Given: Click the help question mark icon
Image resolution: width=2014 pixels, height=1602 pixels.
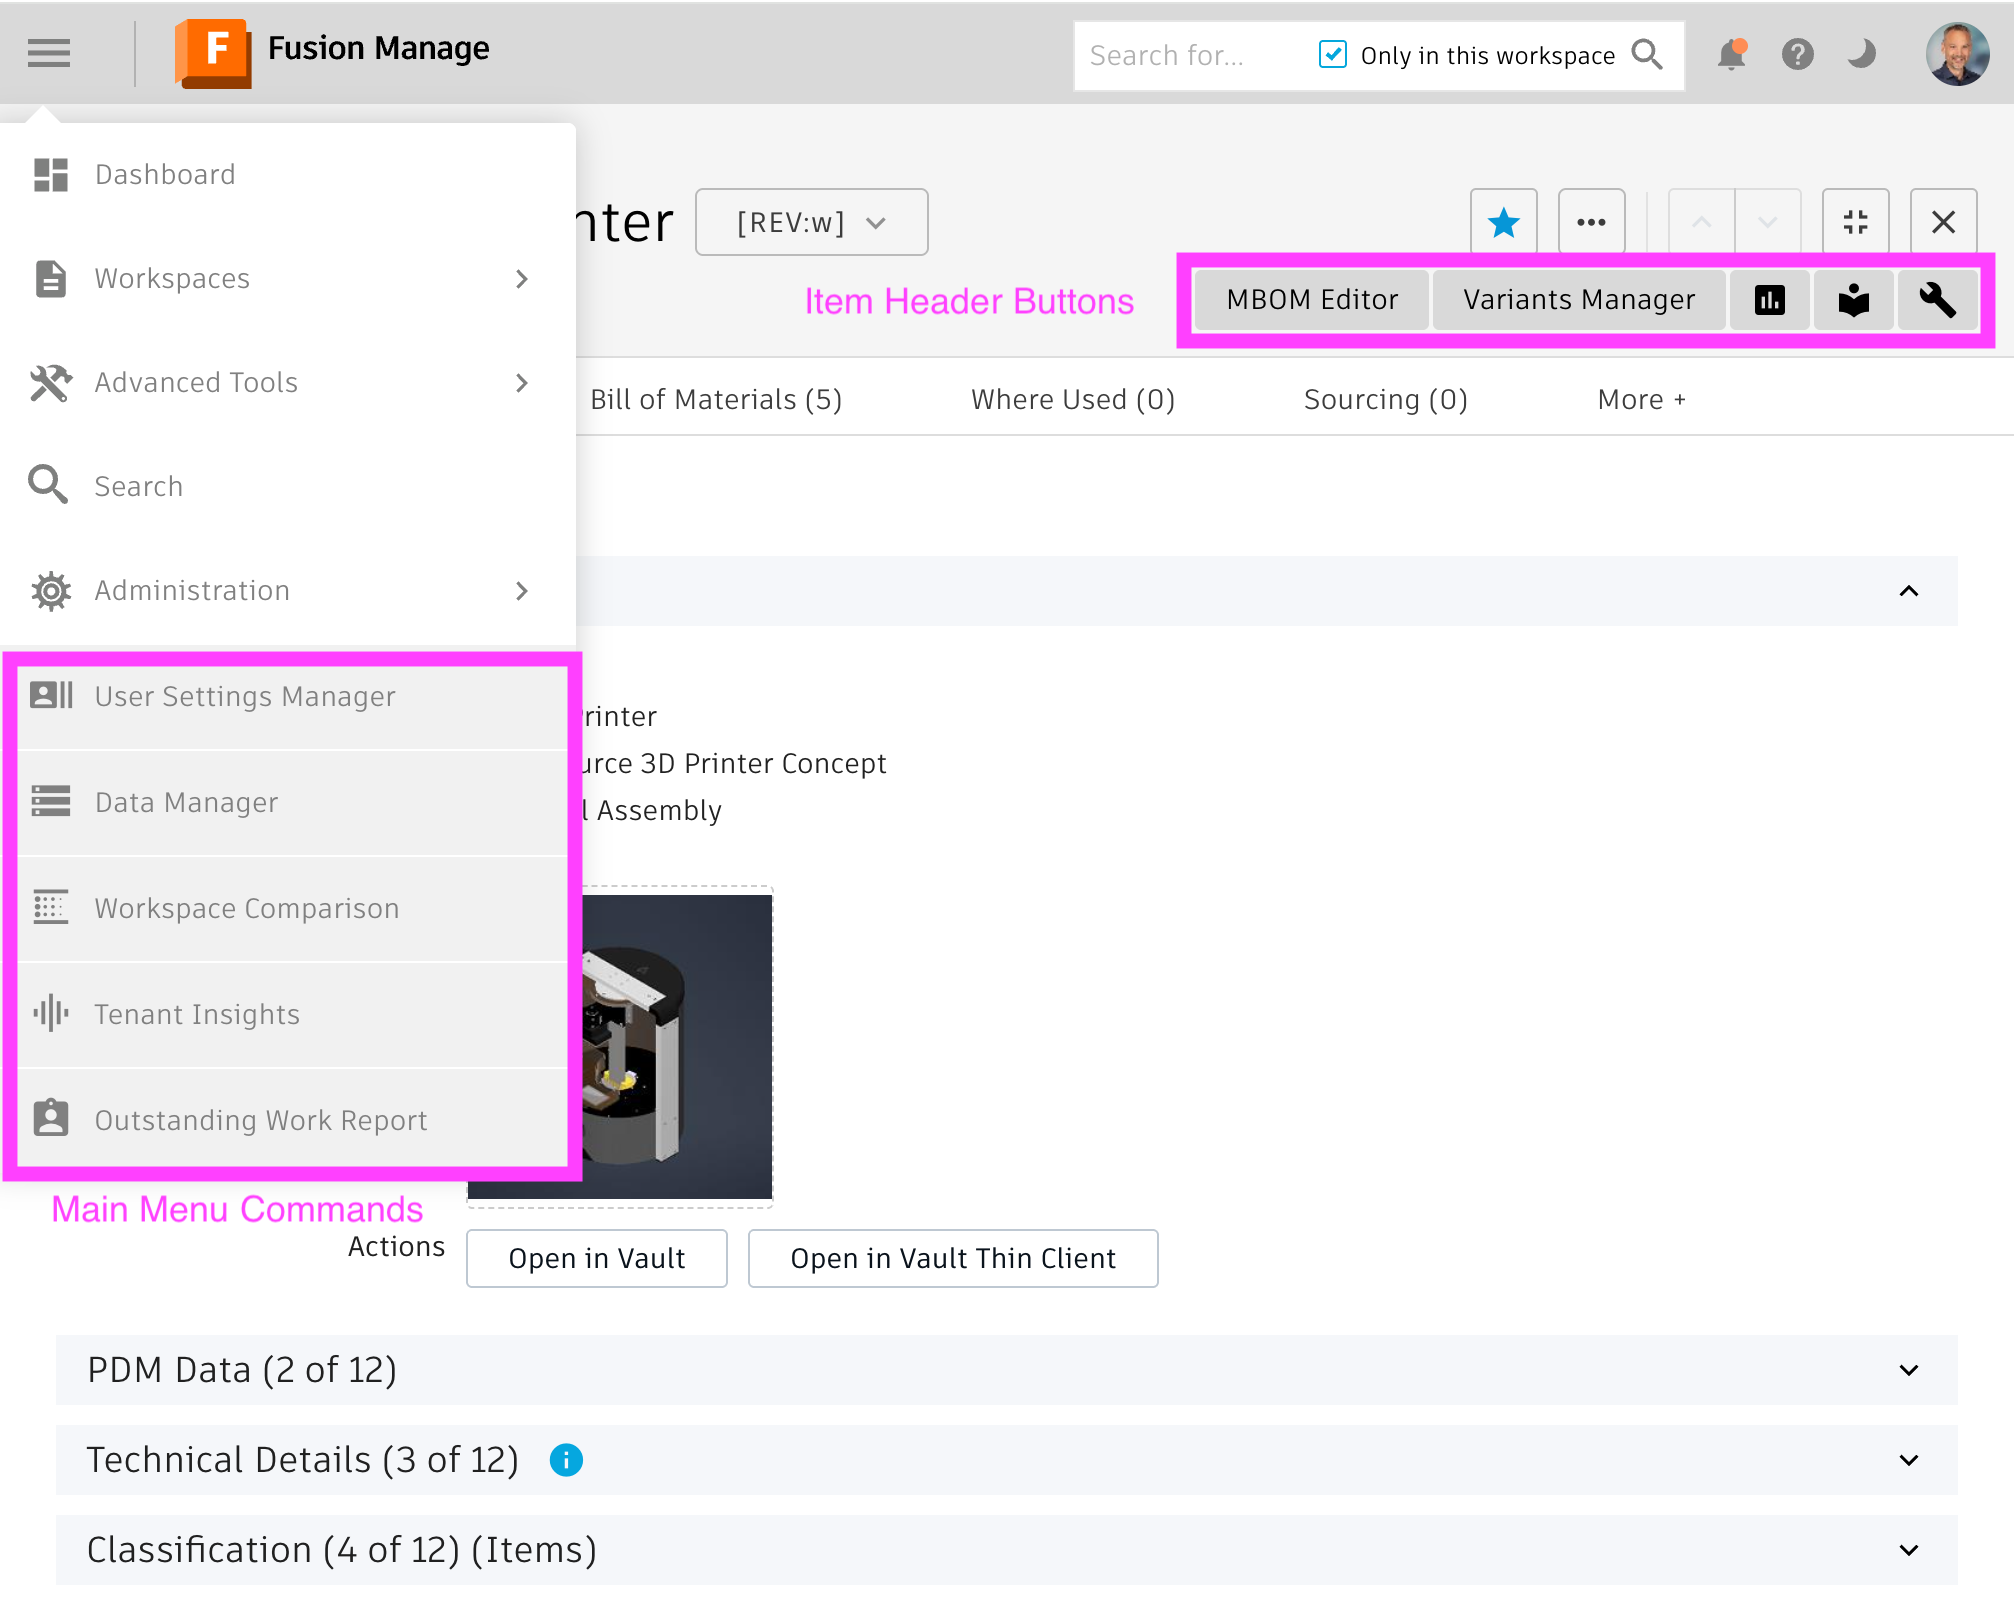Looking at the screenshot, I should coord(1797,54).
